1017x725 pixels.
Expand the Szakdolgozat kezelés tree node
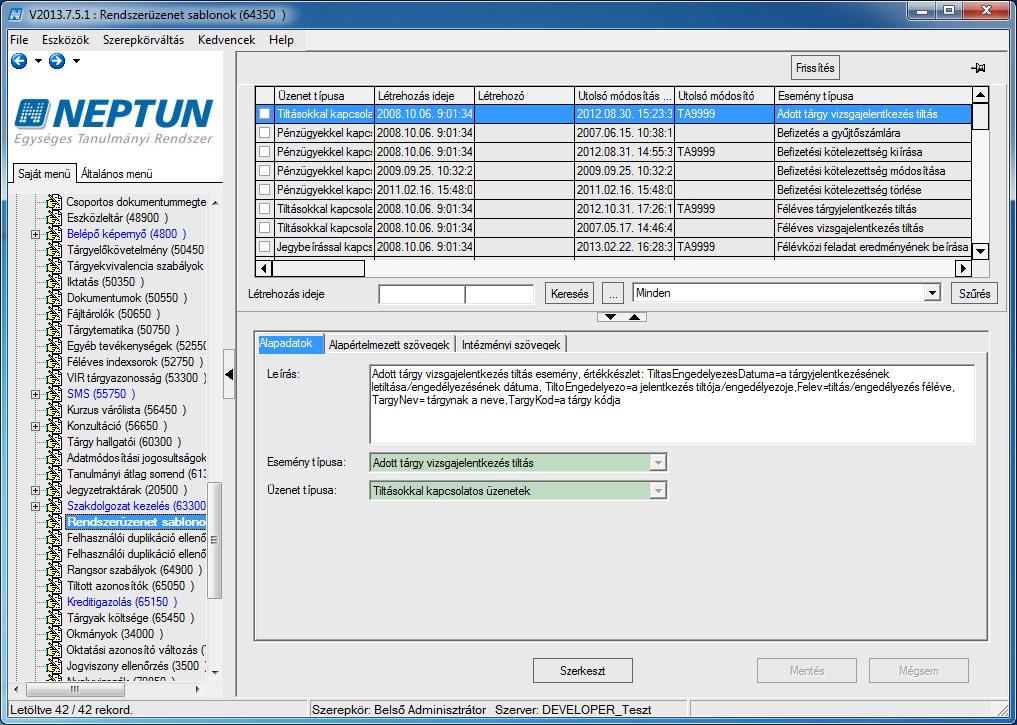point(36,506)
